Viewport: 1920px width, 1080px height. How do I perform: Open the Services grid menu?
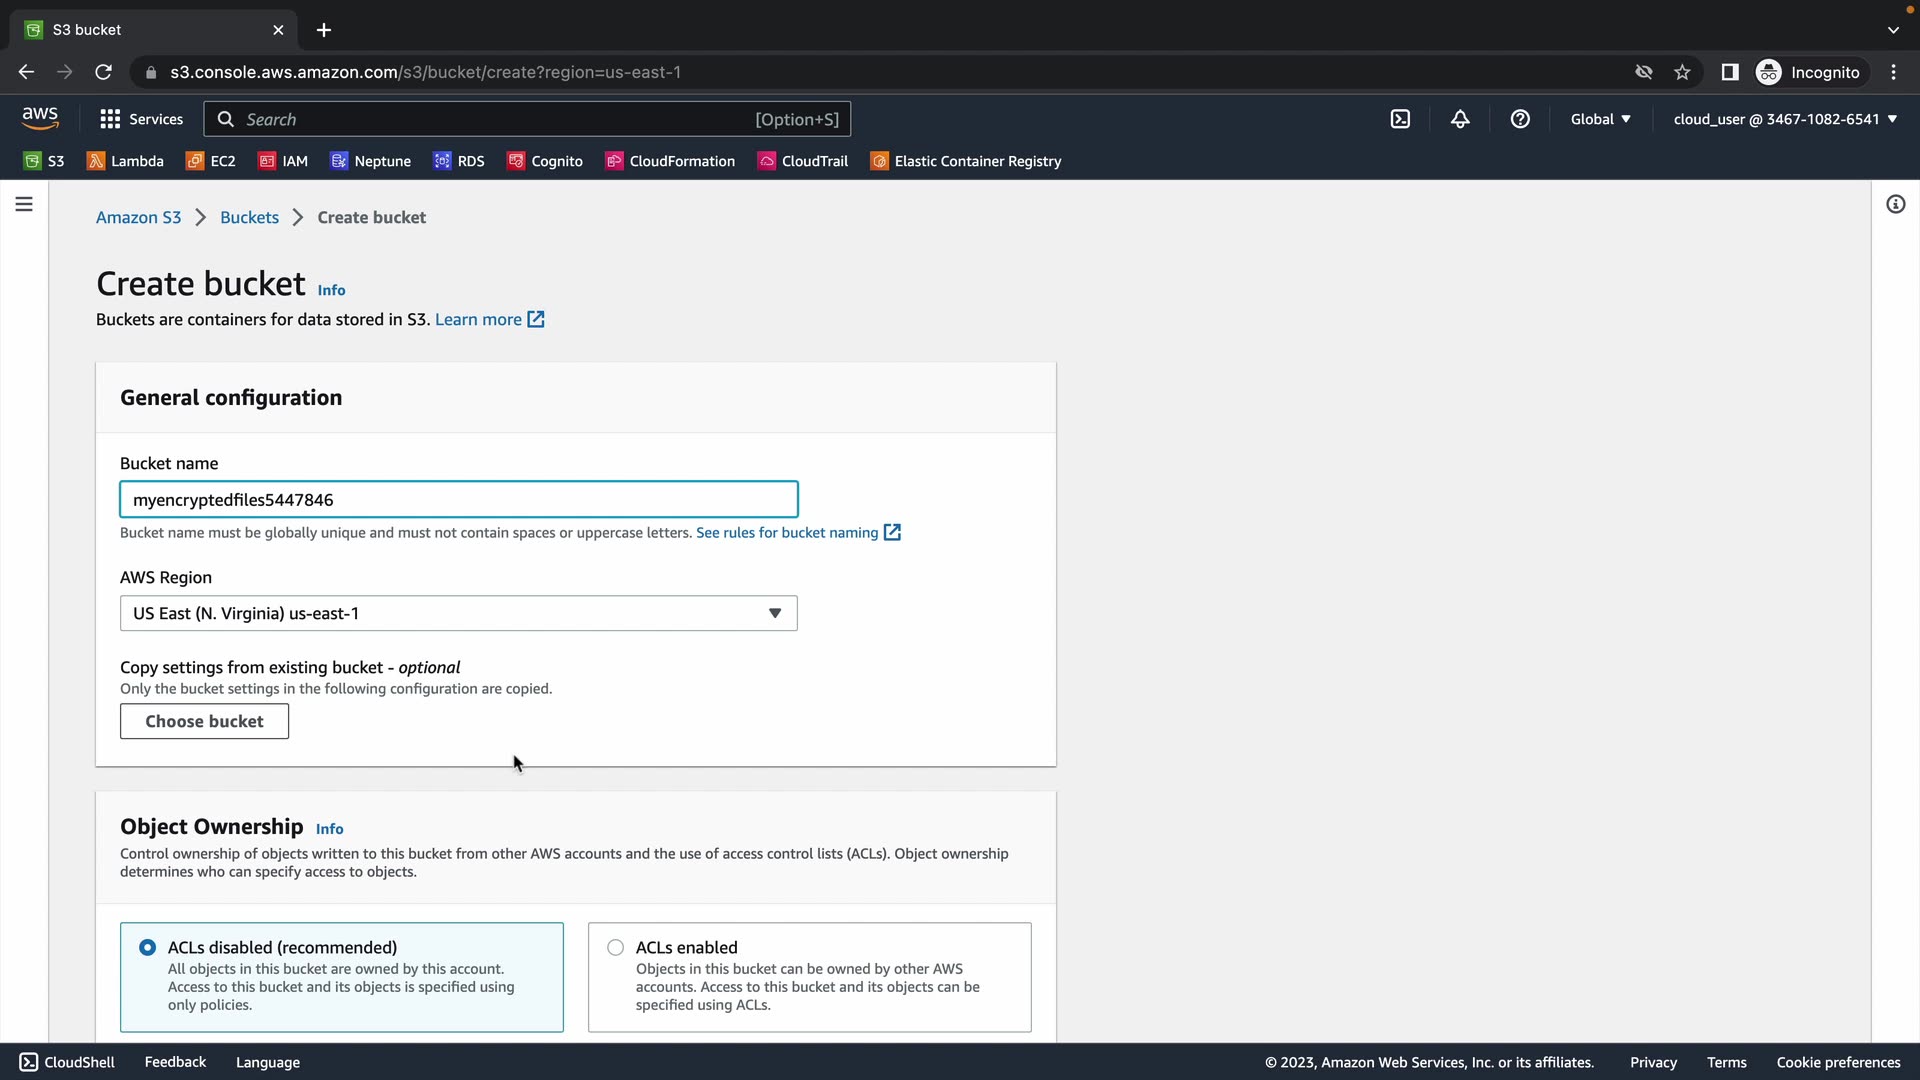tap(141, 119)
